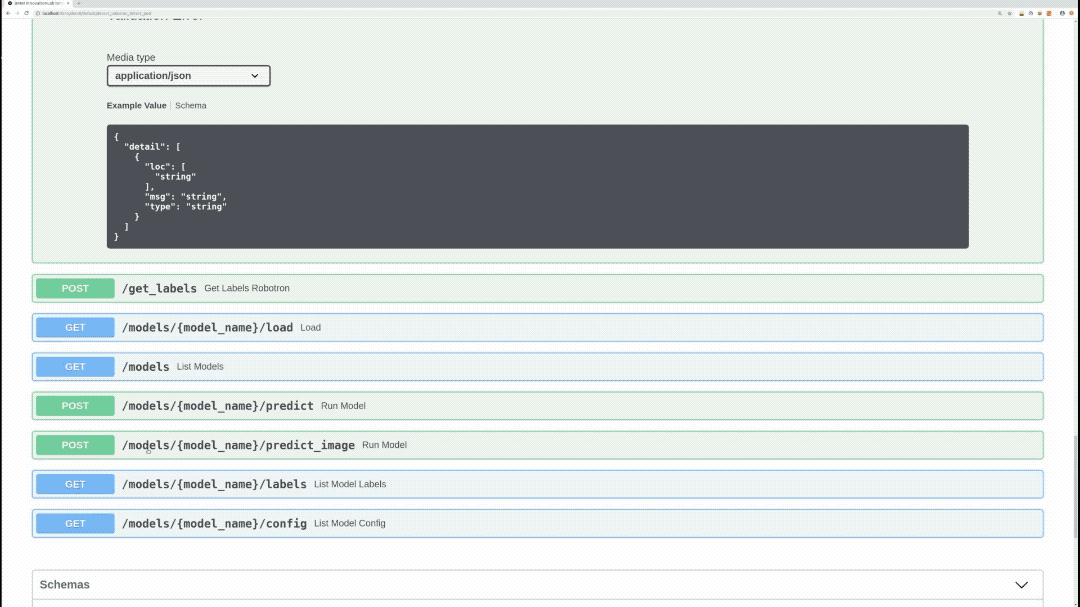Viewport: 1080px width, 607px height.
Task: Click the GET badge of List Model Labels
Action: tap(75, 484)
